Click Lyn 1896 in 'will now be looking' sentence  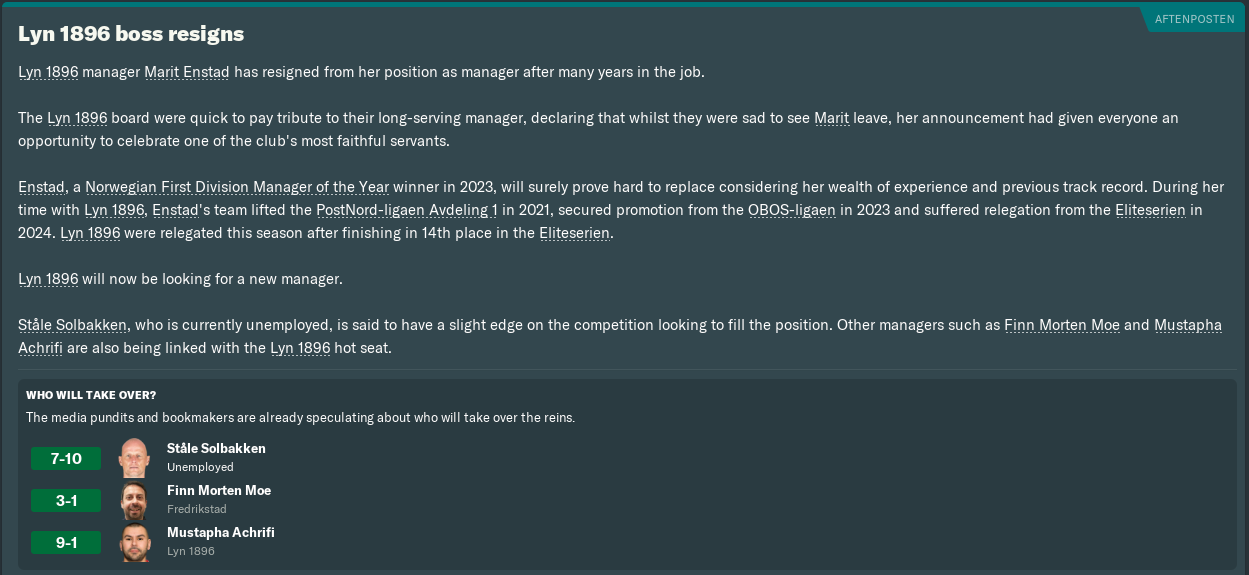tap(48, 279)
